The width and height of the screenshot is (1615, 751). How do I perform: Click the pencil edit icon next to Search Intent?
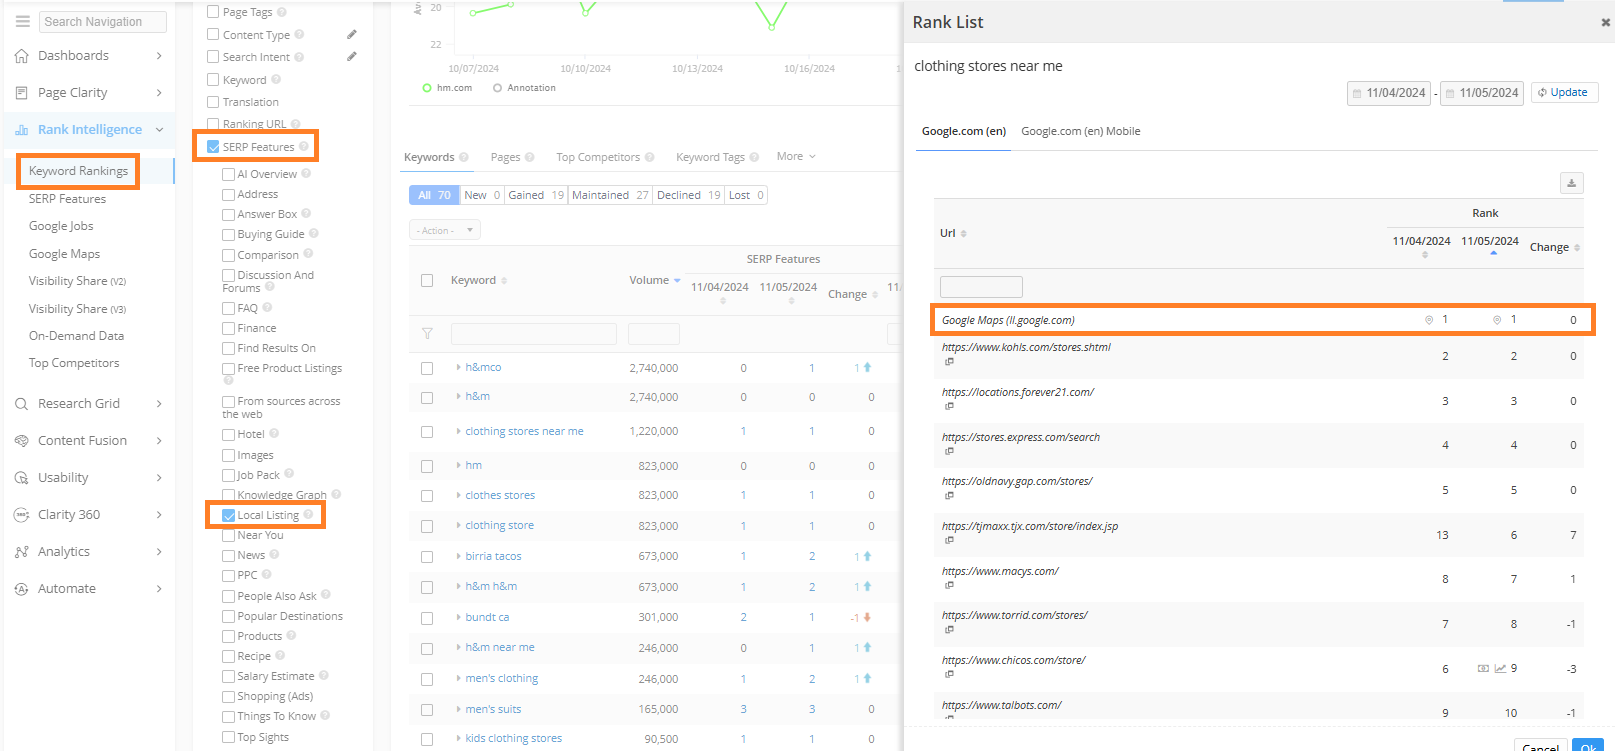click(352, 57)
